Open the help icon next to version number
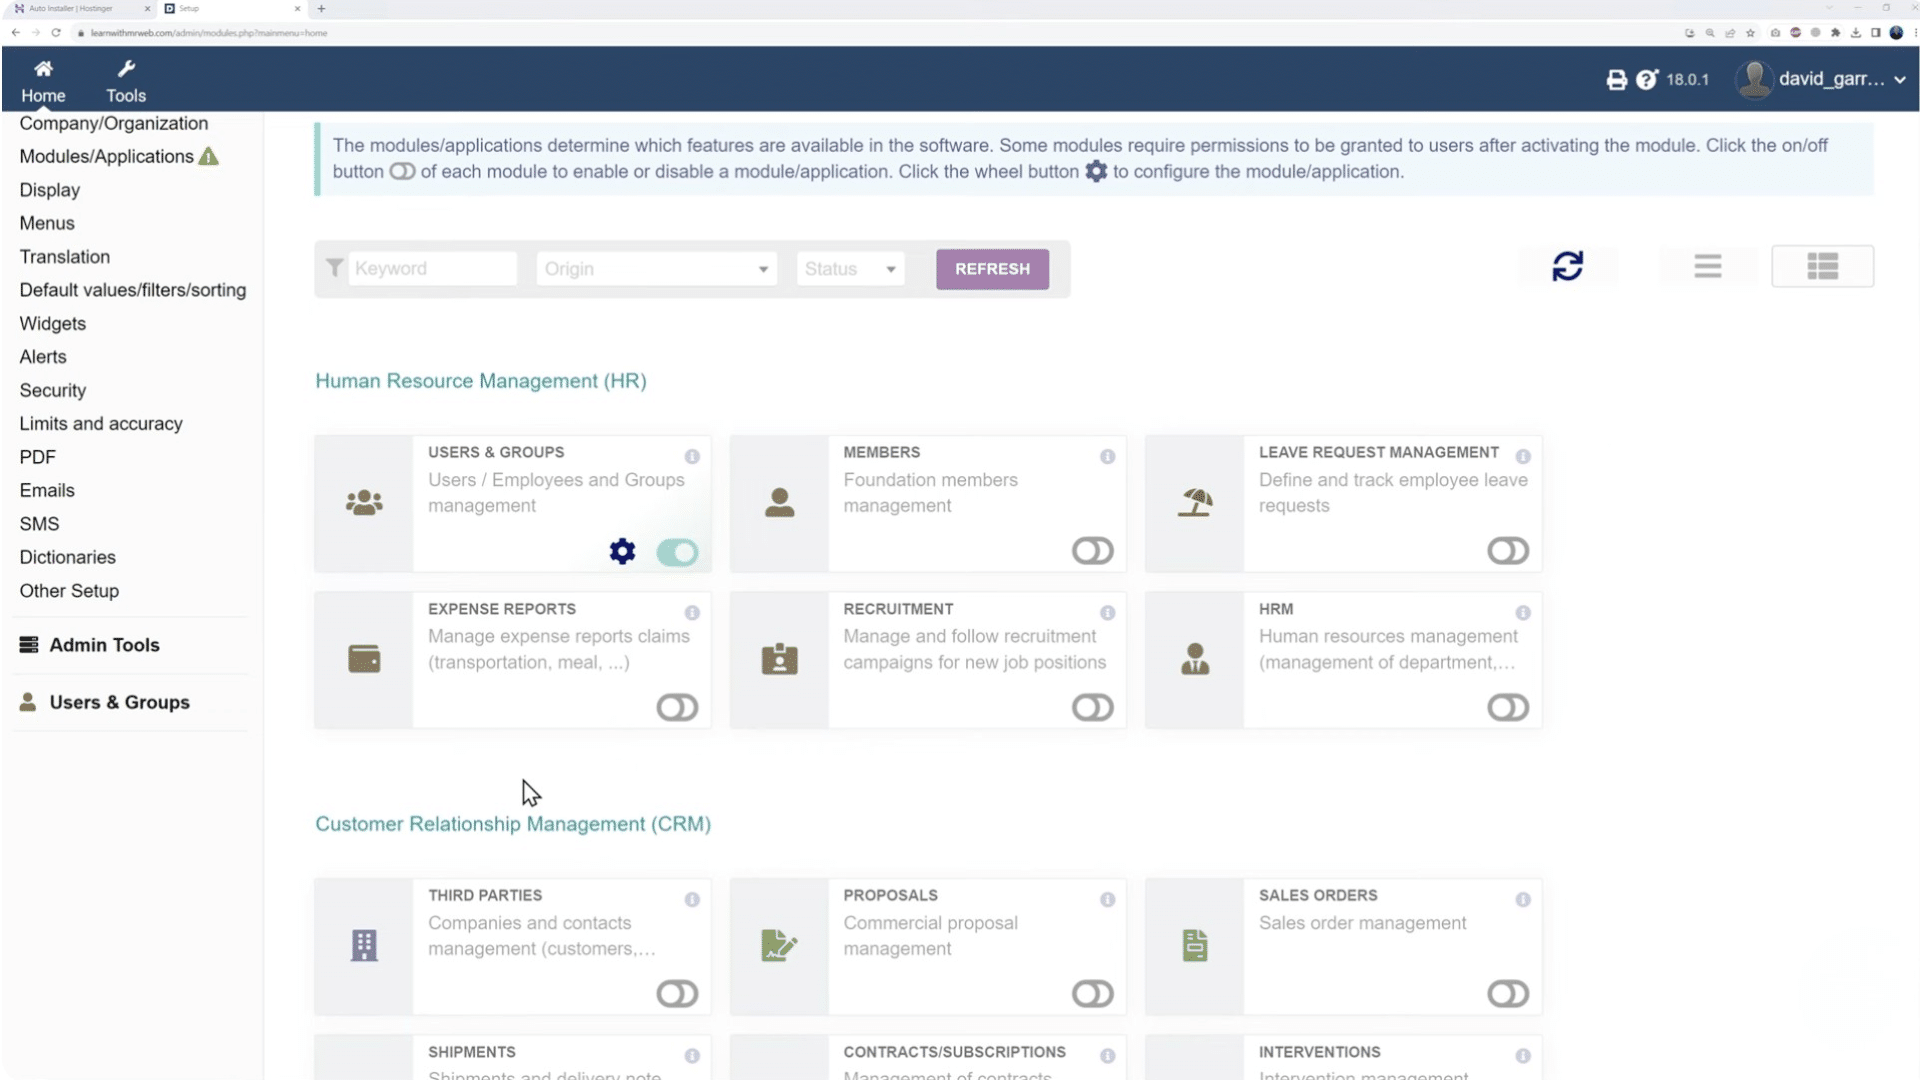Image resolution: width=1920 pixels, height=1080 pixels. coord(1646,79)
